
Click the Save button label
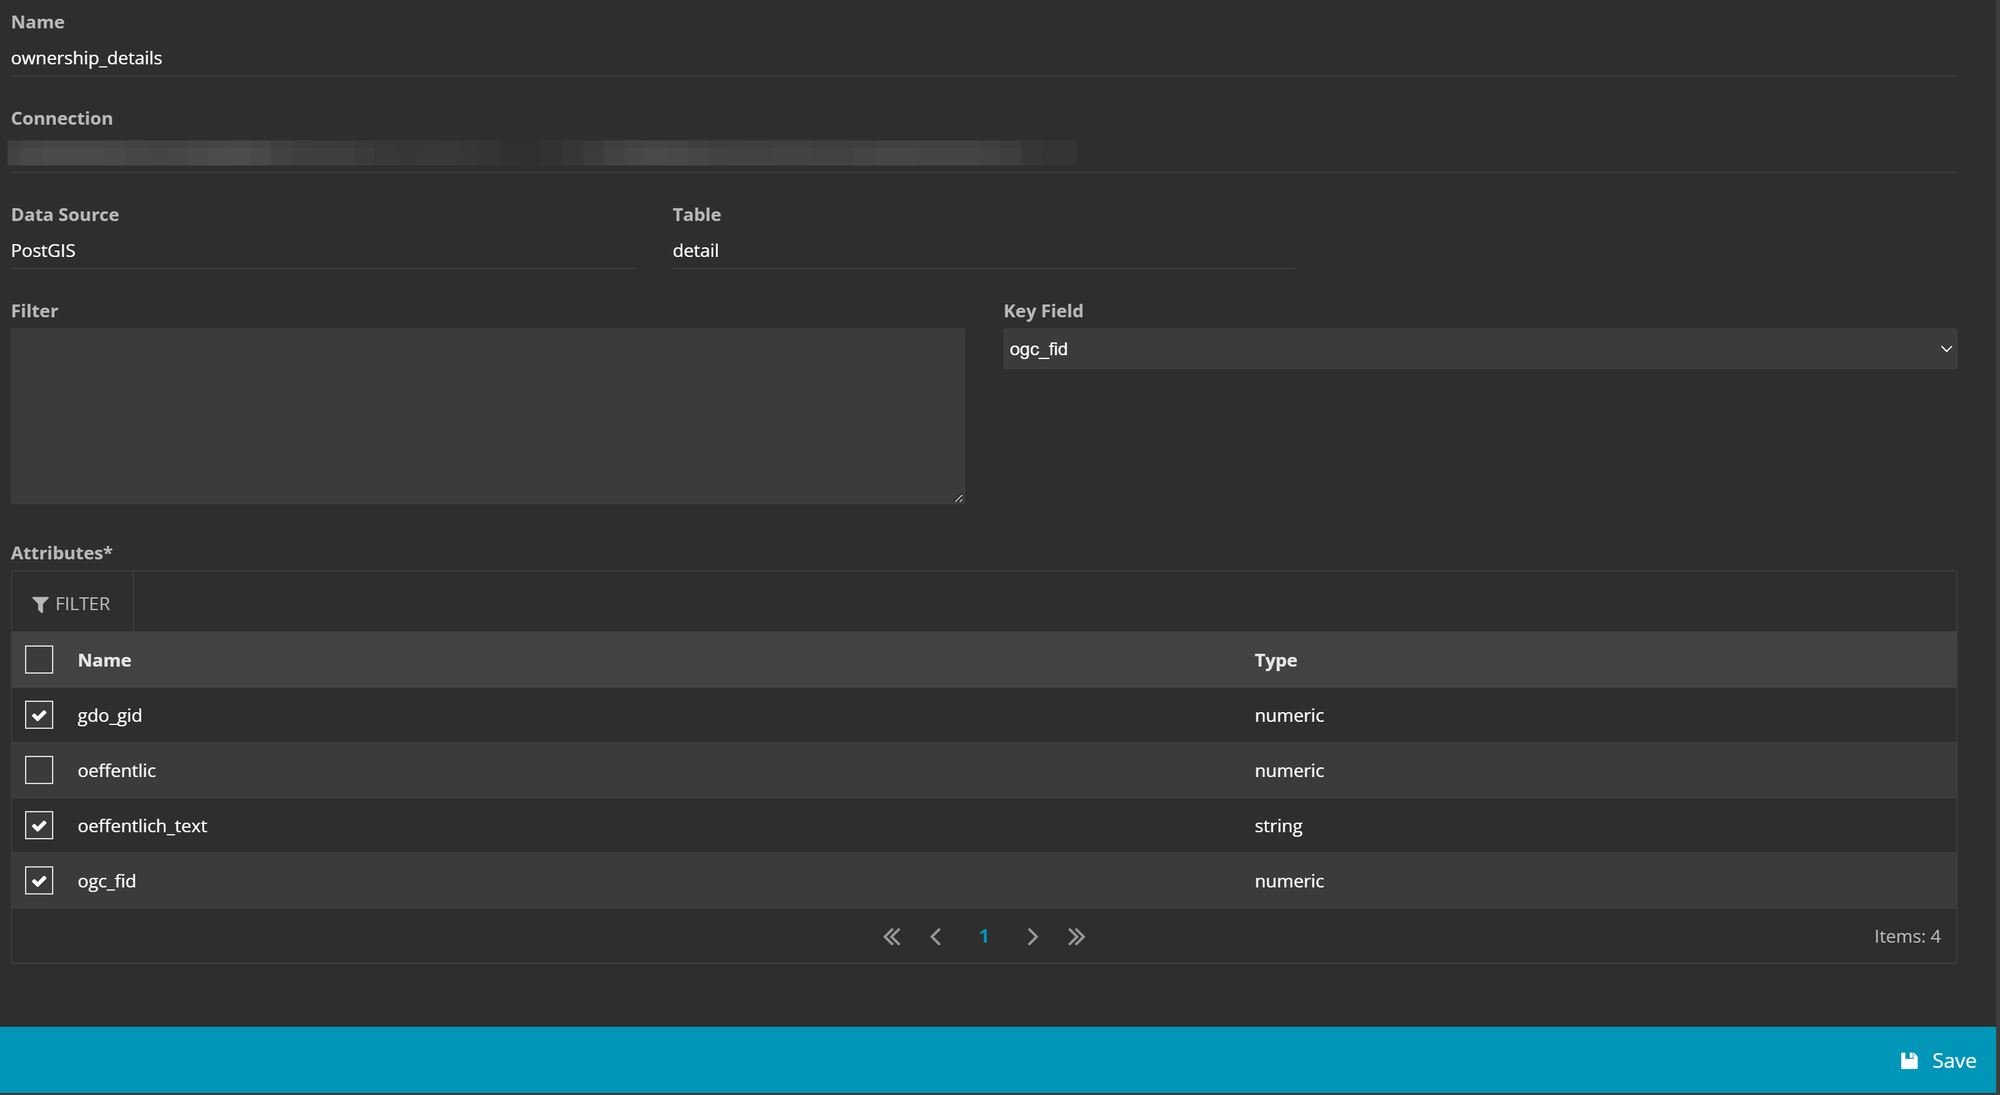click(x=1953, y=1061)
